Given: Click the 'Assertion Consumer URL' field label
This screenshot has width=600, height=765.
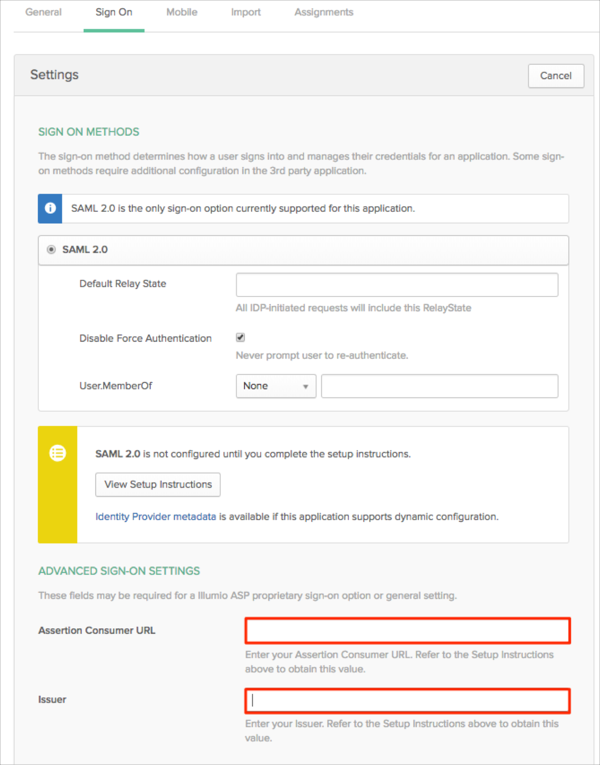Looking at the screenshot, I should click(96, 630).
